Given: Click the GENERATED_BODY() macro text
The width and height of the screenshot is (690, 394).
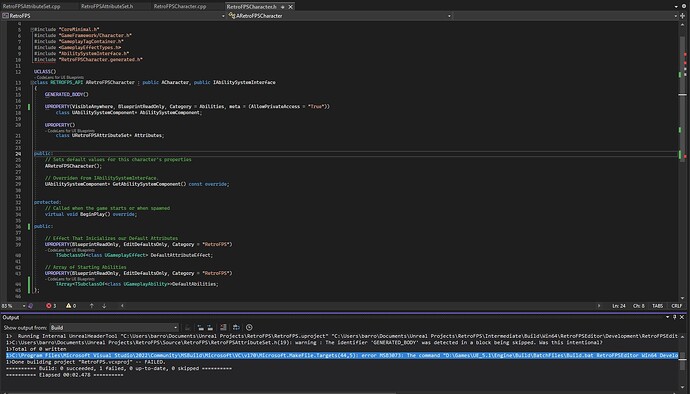Looking at the screenshot, I should [x=66, y=94].
